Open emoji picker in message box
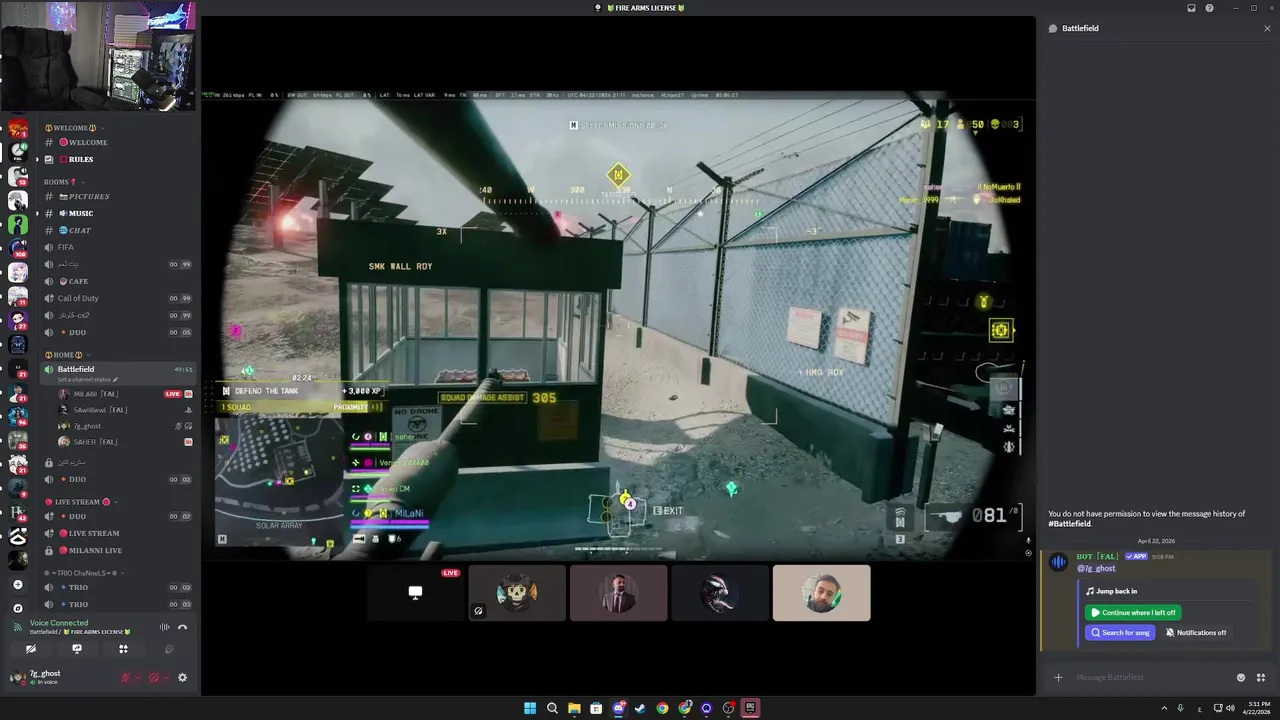 click(1241, 677)
